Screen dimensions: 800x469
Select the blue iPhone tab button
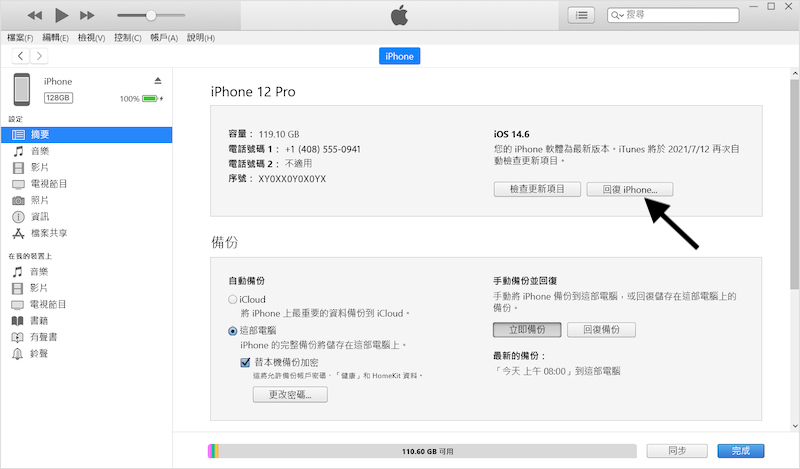[399, 56]
